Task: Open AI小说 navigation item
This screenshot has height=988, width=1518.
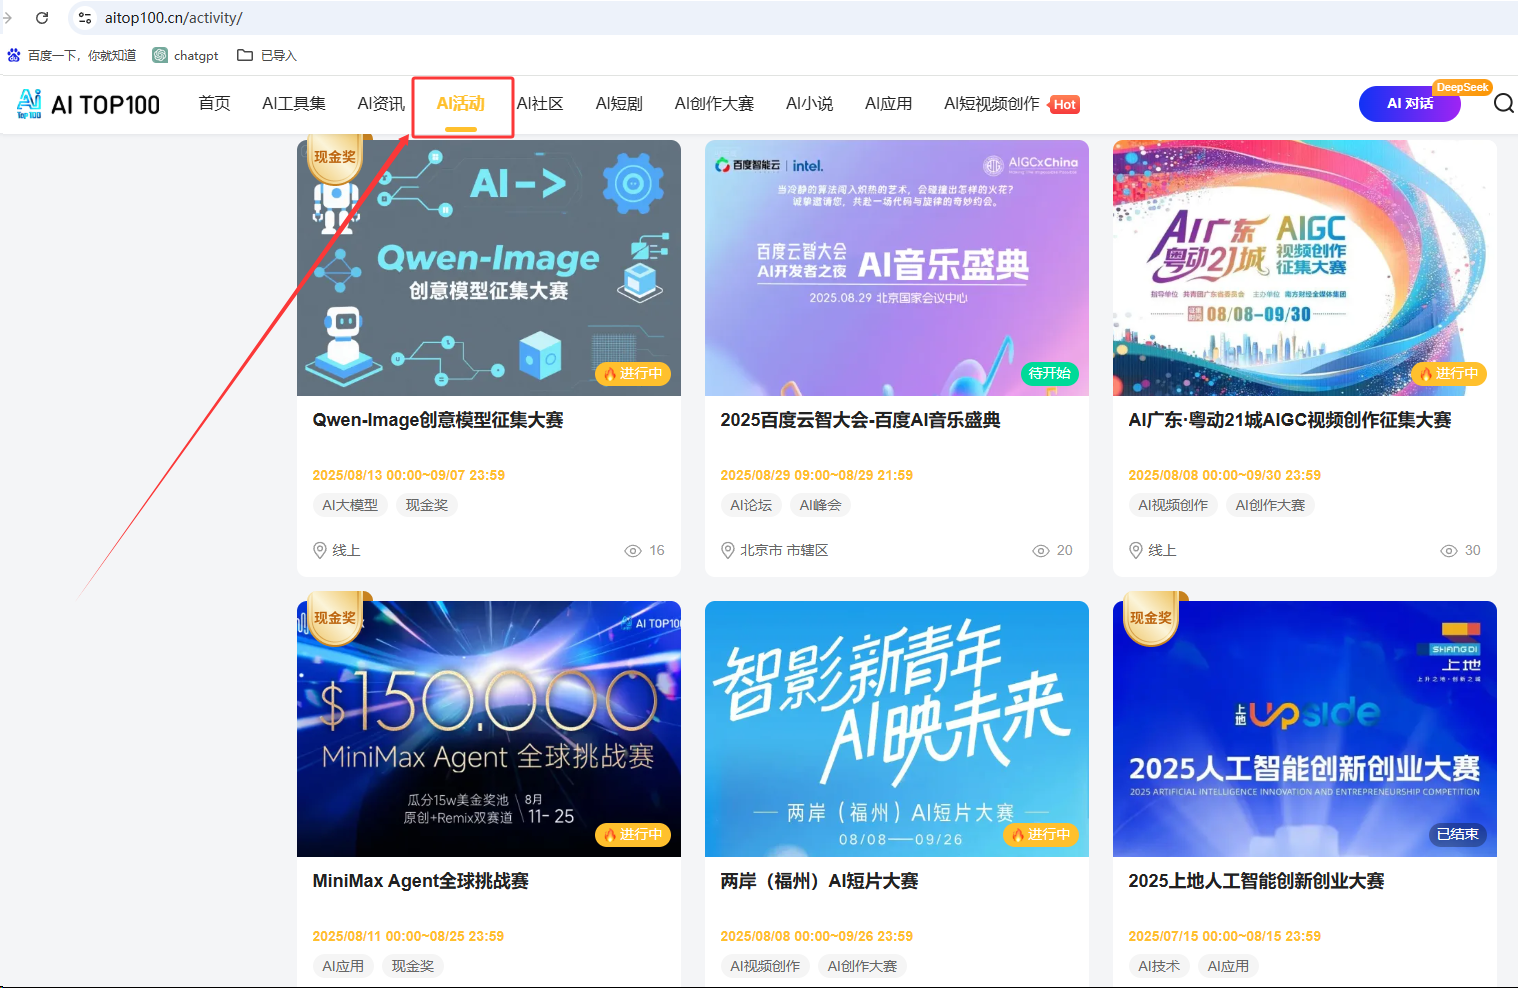Action: [x=809, y=104]
